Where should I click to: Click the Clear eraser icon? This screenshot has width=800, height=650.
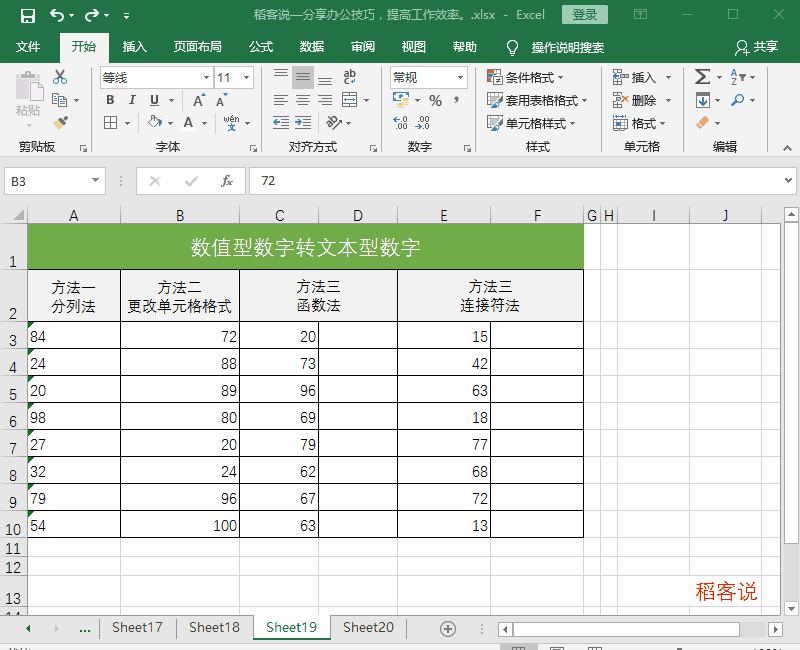(703, 122)
